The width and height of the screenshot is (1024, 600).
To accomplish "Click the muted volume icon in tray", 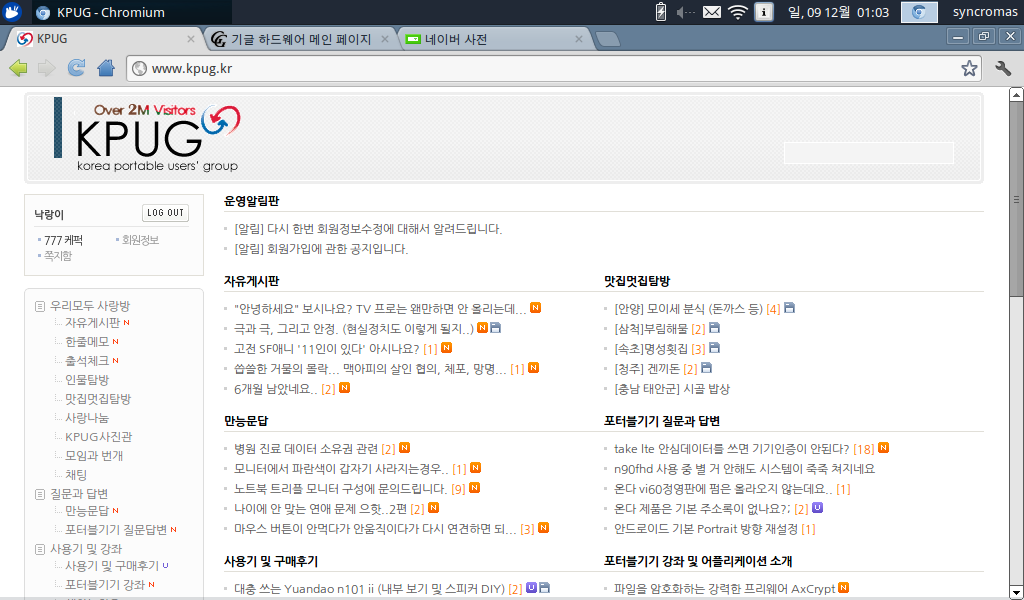I will tap(685, 12).
